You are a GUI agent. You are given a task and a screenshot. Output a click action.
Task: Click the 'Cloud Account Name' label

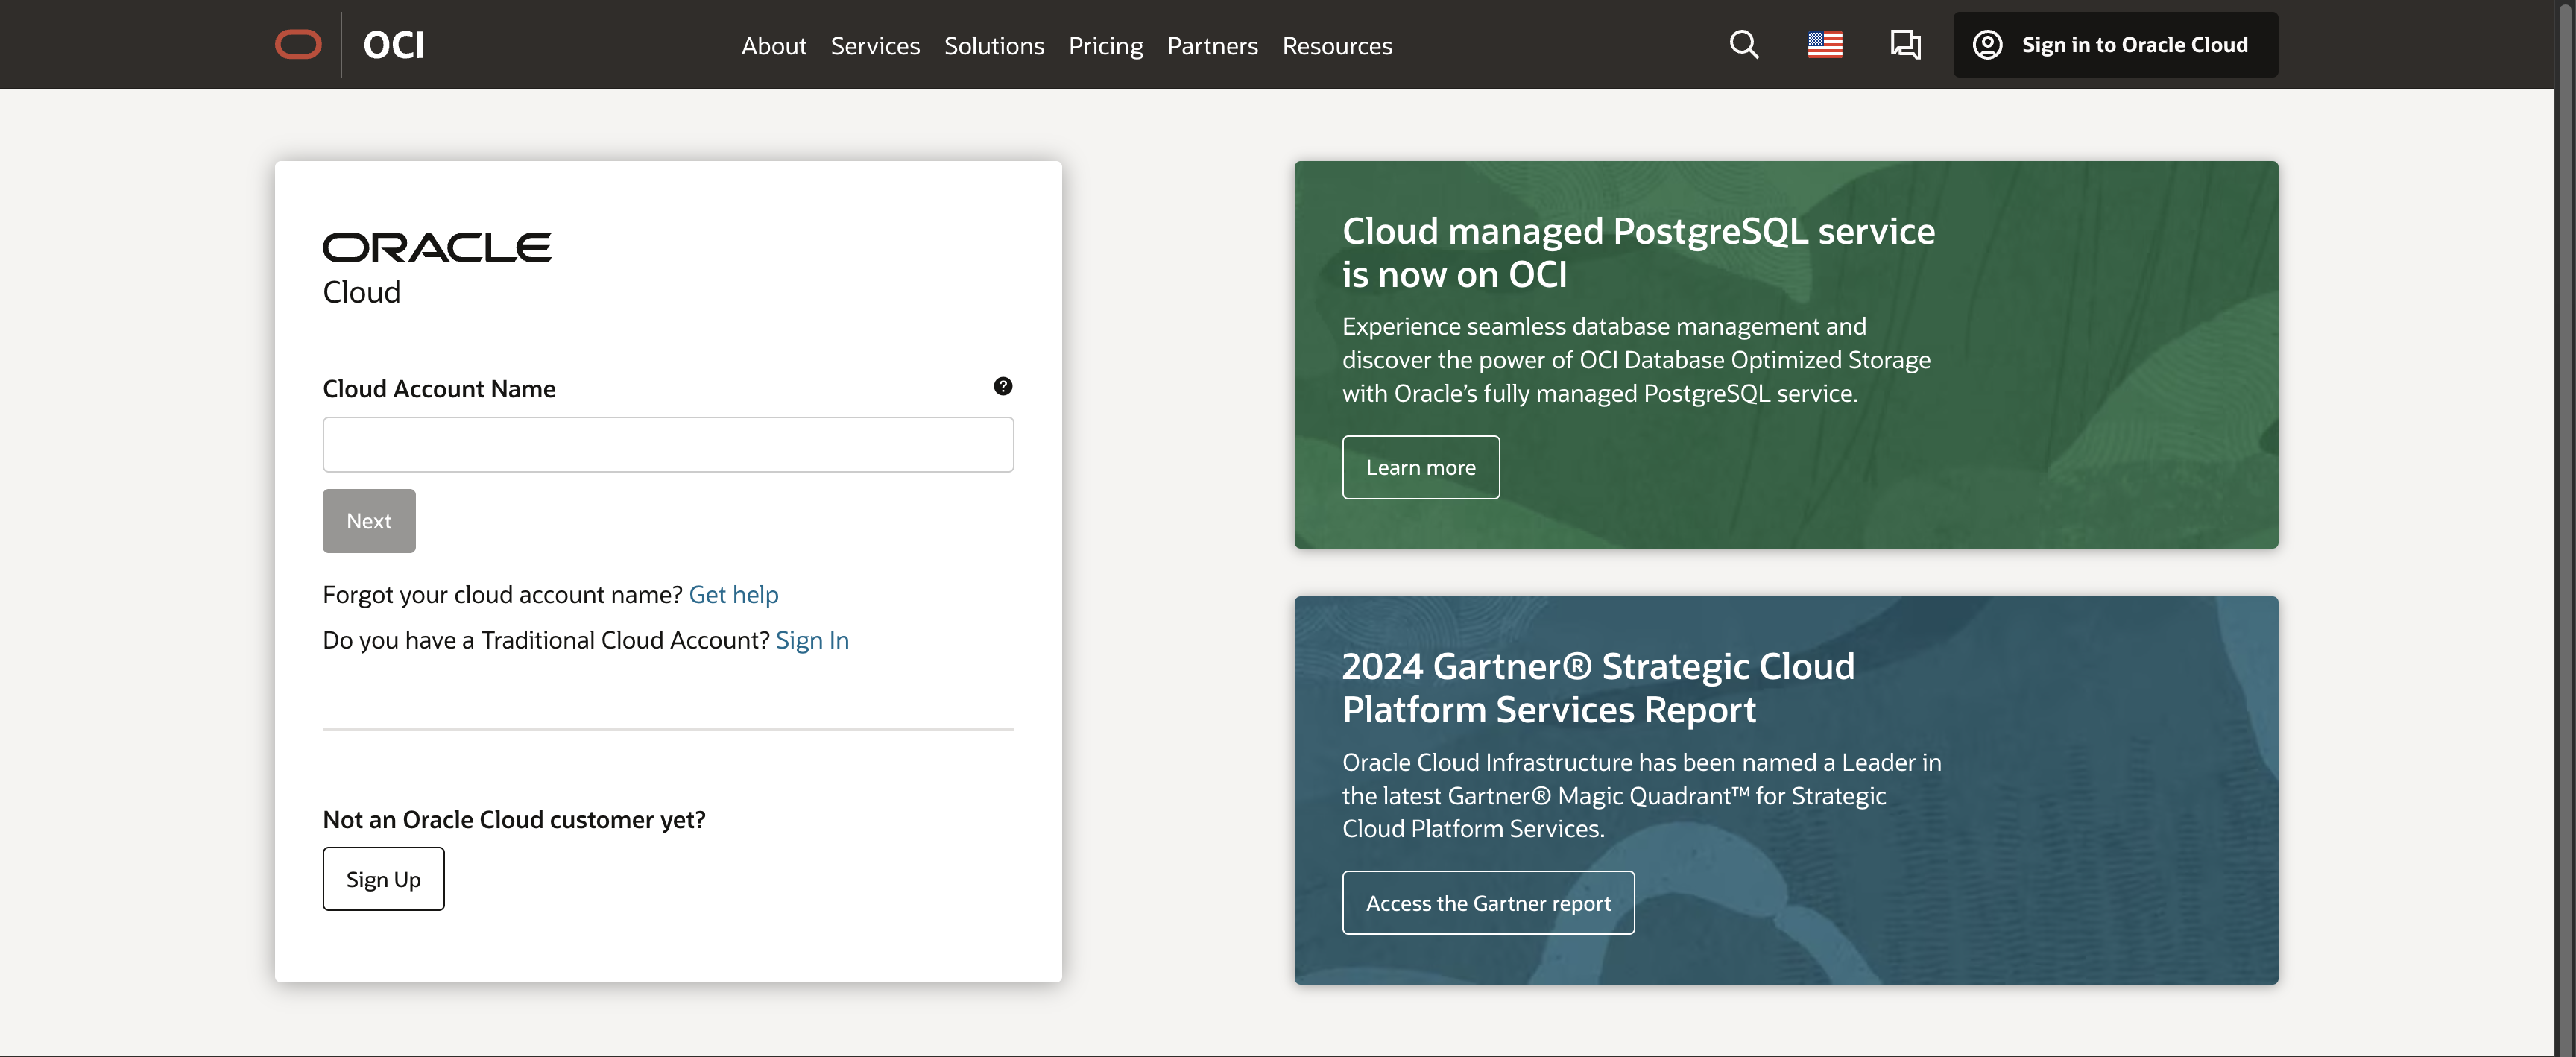(x=439, y=389)
